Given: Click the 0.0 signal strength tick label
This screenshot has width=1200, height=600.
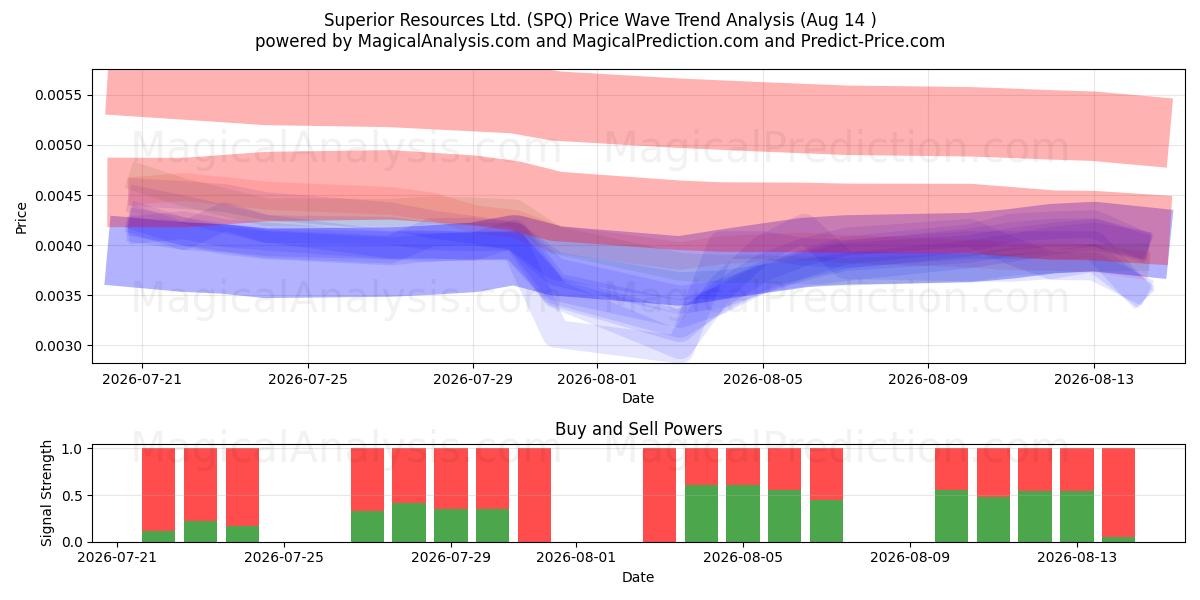Looking at the screenshot, I should 74,542.
